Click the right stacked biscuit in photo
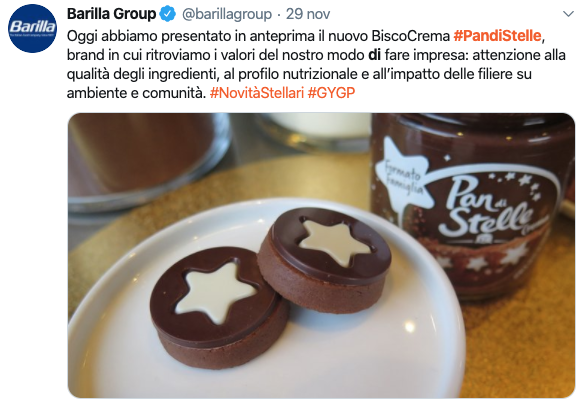584x406 pixels. 324,259
